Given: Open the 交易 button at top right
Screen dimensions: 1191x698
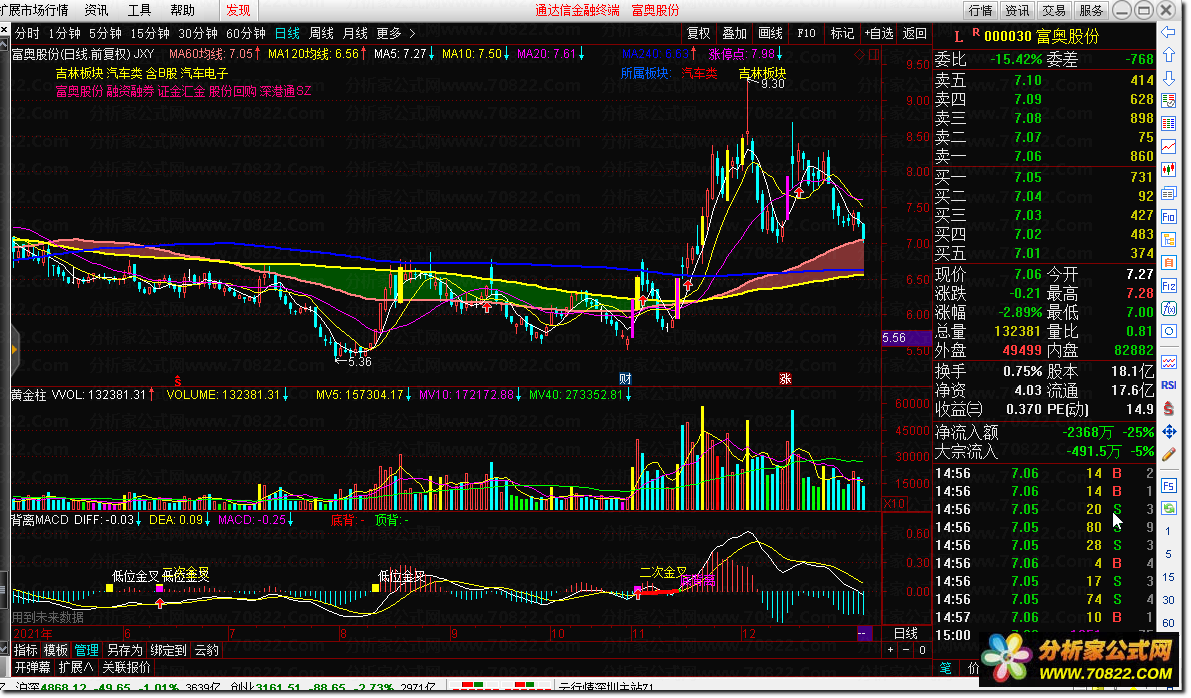Looking at the screenshot, I should pyautogui.click(x=1054, y=10).
